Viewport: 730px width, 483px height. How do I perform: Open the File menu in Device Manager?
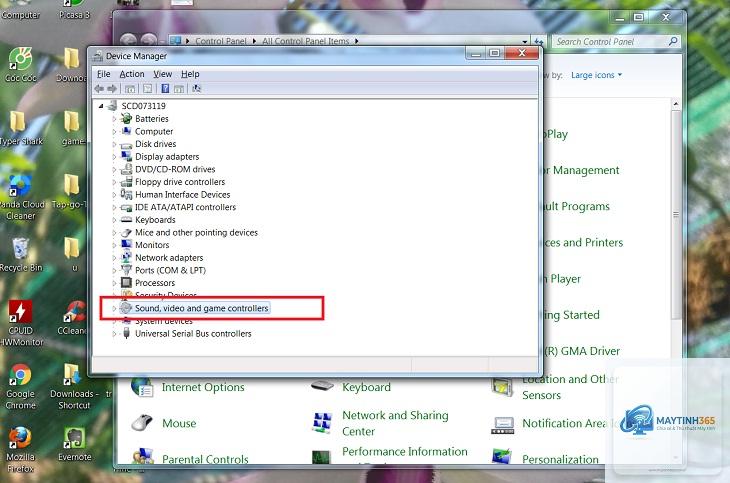tap(103, 74)
